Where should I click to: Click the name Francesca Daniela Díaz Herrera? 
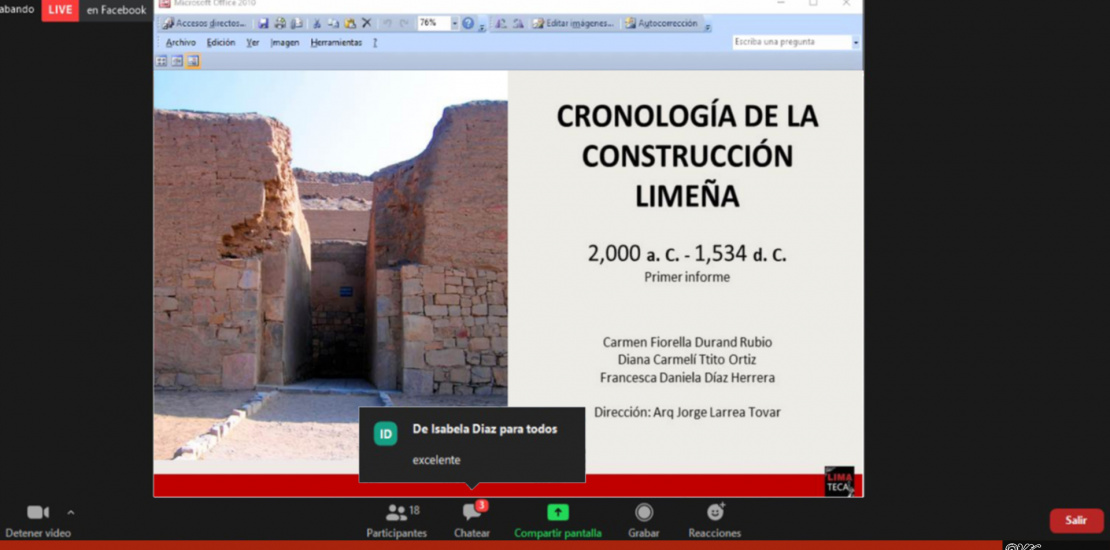687,378
